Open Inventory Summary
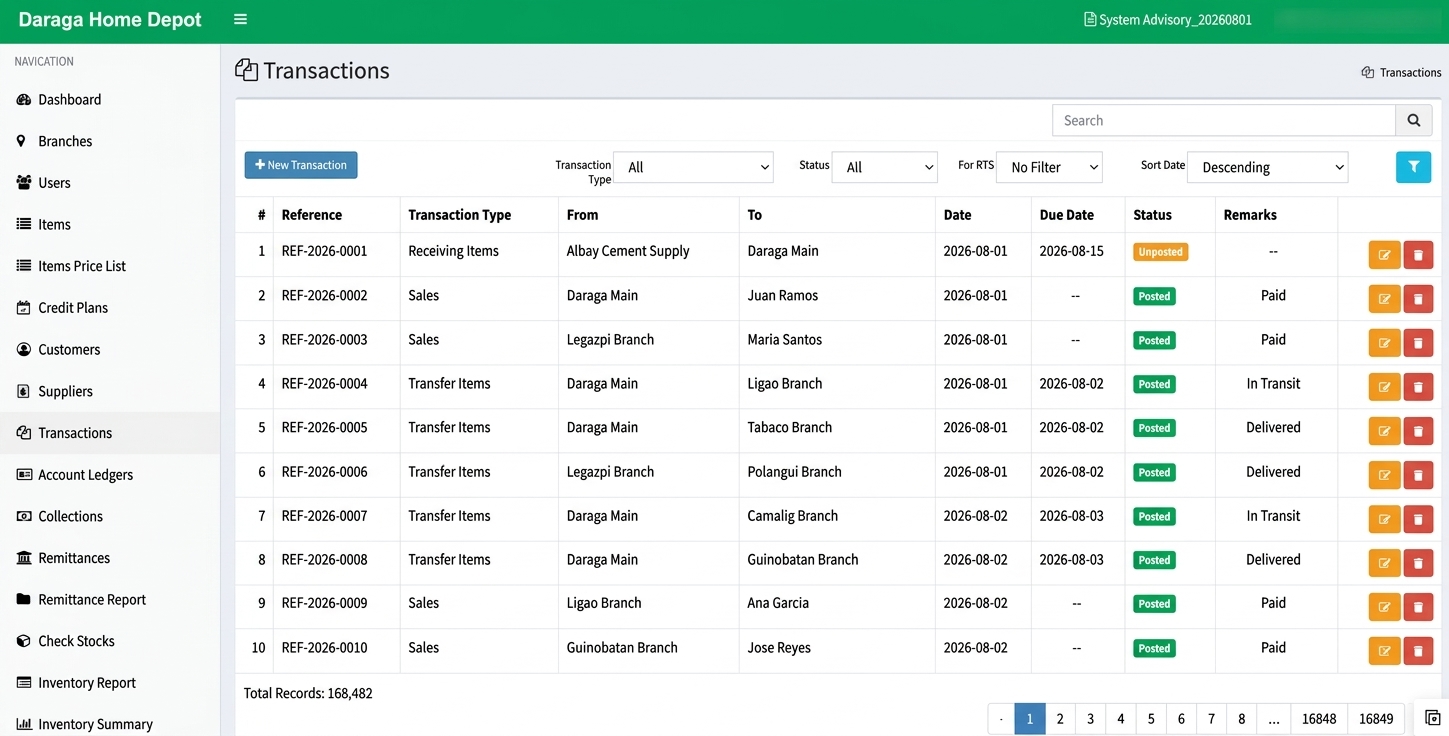1449x736 pixels. (110, 725)
